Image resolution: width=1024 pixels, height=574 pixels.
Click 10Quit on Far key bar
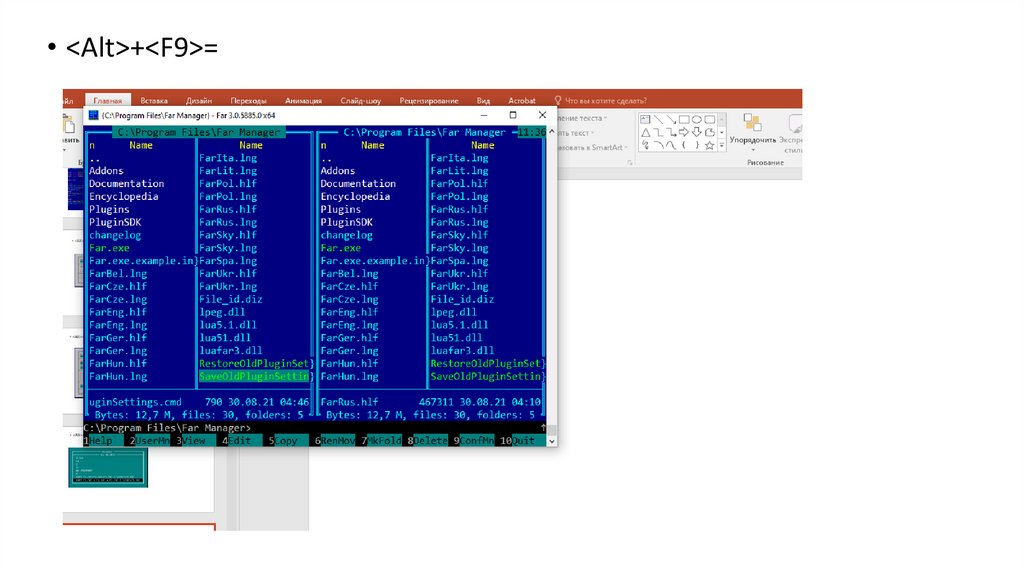522,441
